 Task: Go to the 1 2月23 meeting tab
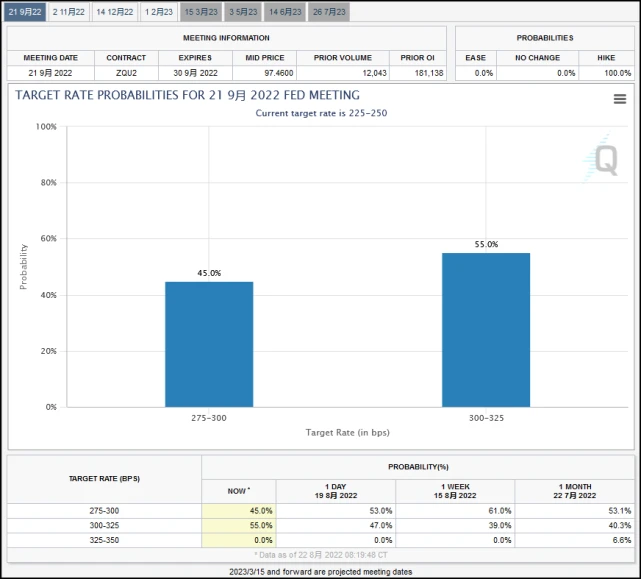pos(158,12)
